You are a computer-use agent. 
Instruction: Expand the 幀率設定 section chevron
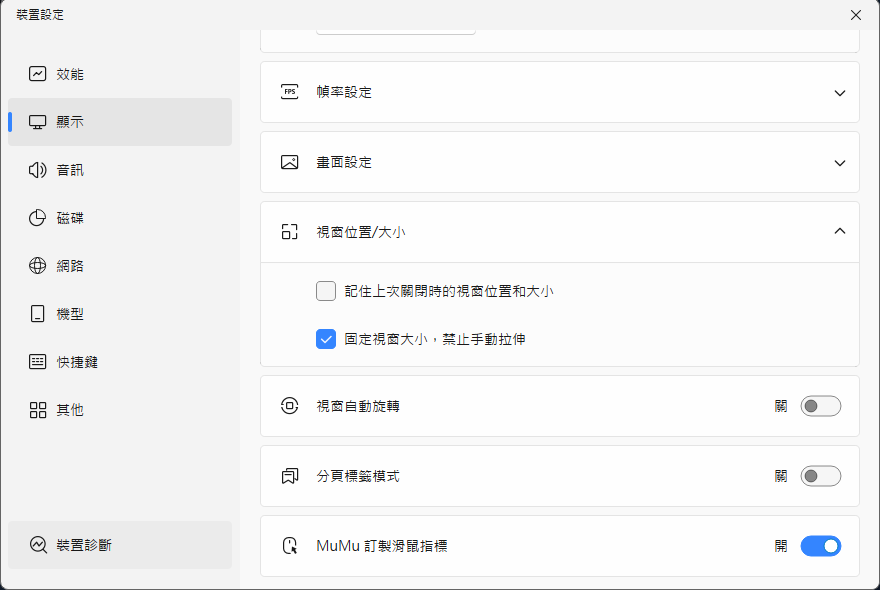[x=839, y=92]
